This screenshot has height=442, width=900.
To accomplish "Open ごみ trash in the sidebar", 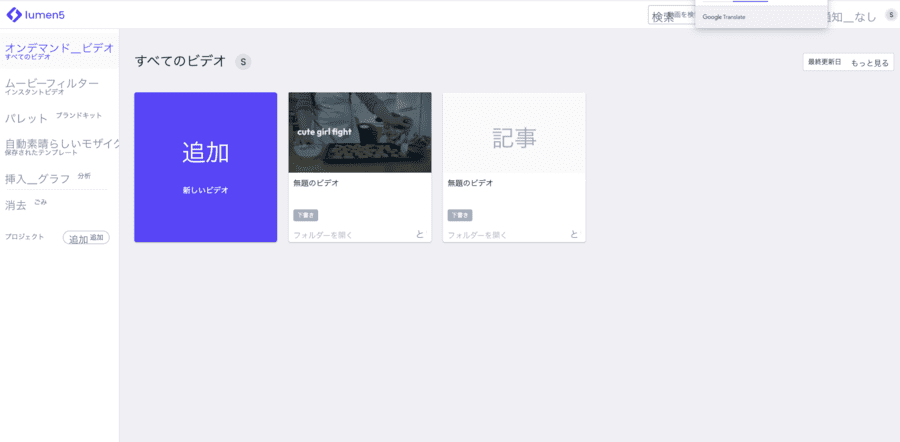I will click(26, 204).
